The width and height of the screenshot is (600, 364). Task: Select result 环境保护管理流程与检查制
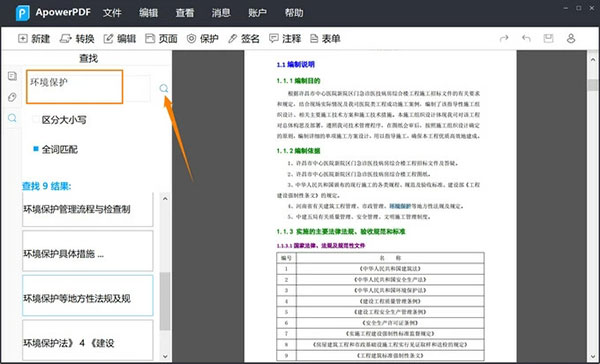coord(88,209)
